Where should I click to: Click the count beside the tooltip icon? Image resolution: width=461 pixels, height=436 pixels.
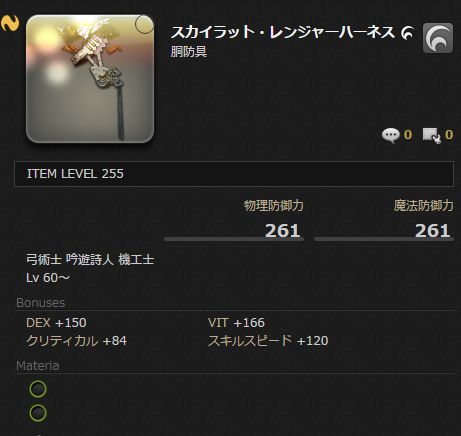(449, 135)
